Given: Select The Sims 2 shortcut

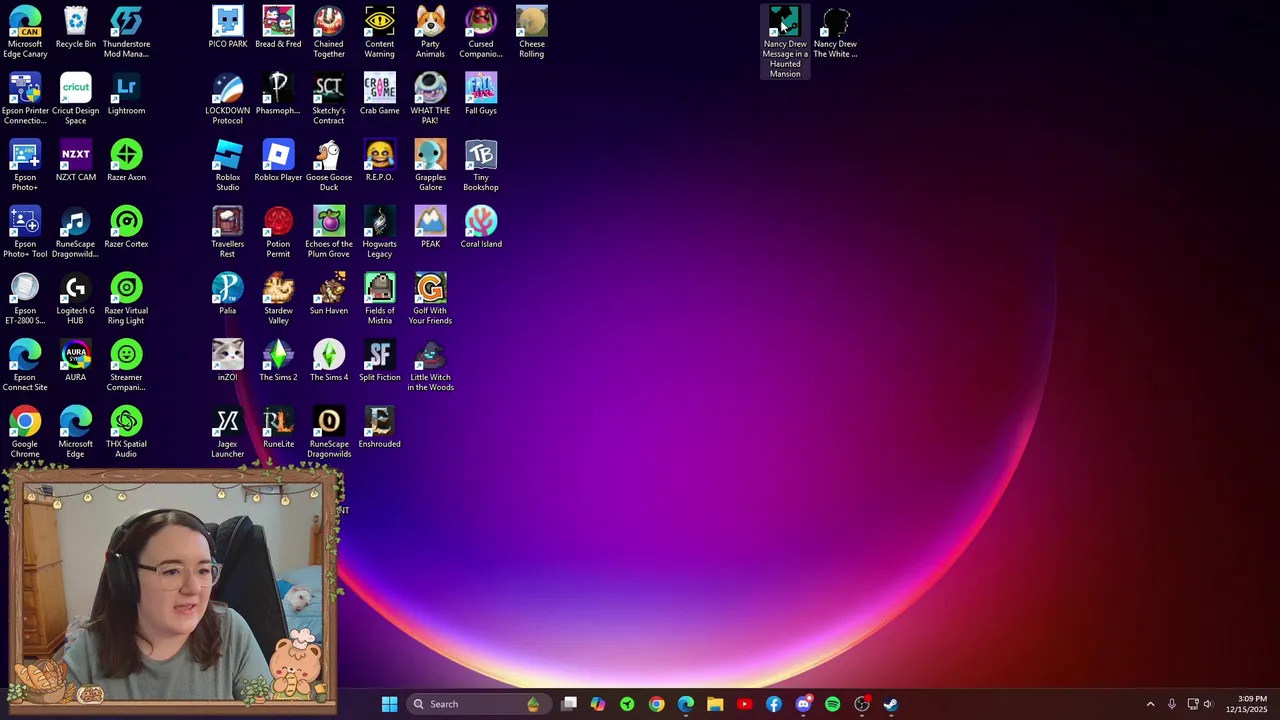Looking at the screenshot, I should pyautogui.click(x=278, y=361).
